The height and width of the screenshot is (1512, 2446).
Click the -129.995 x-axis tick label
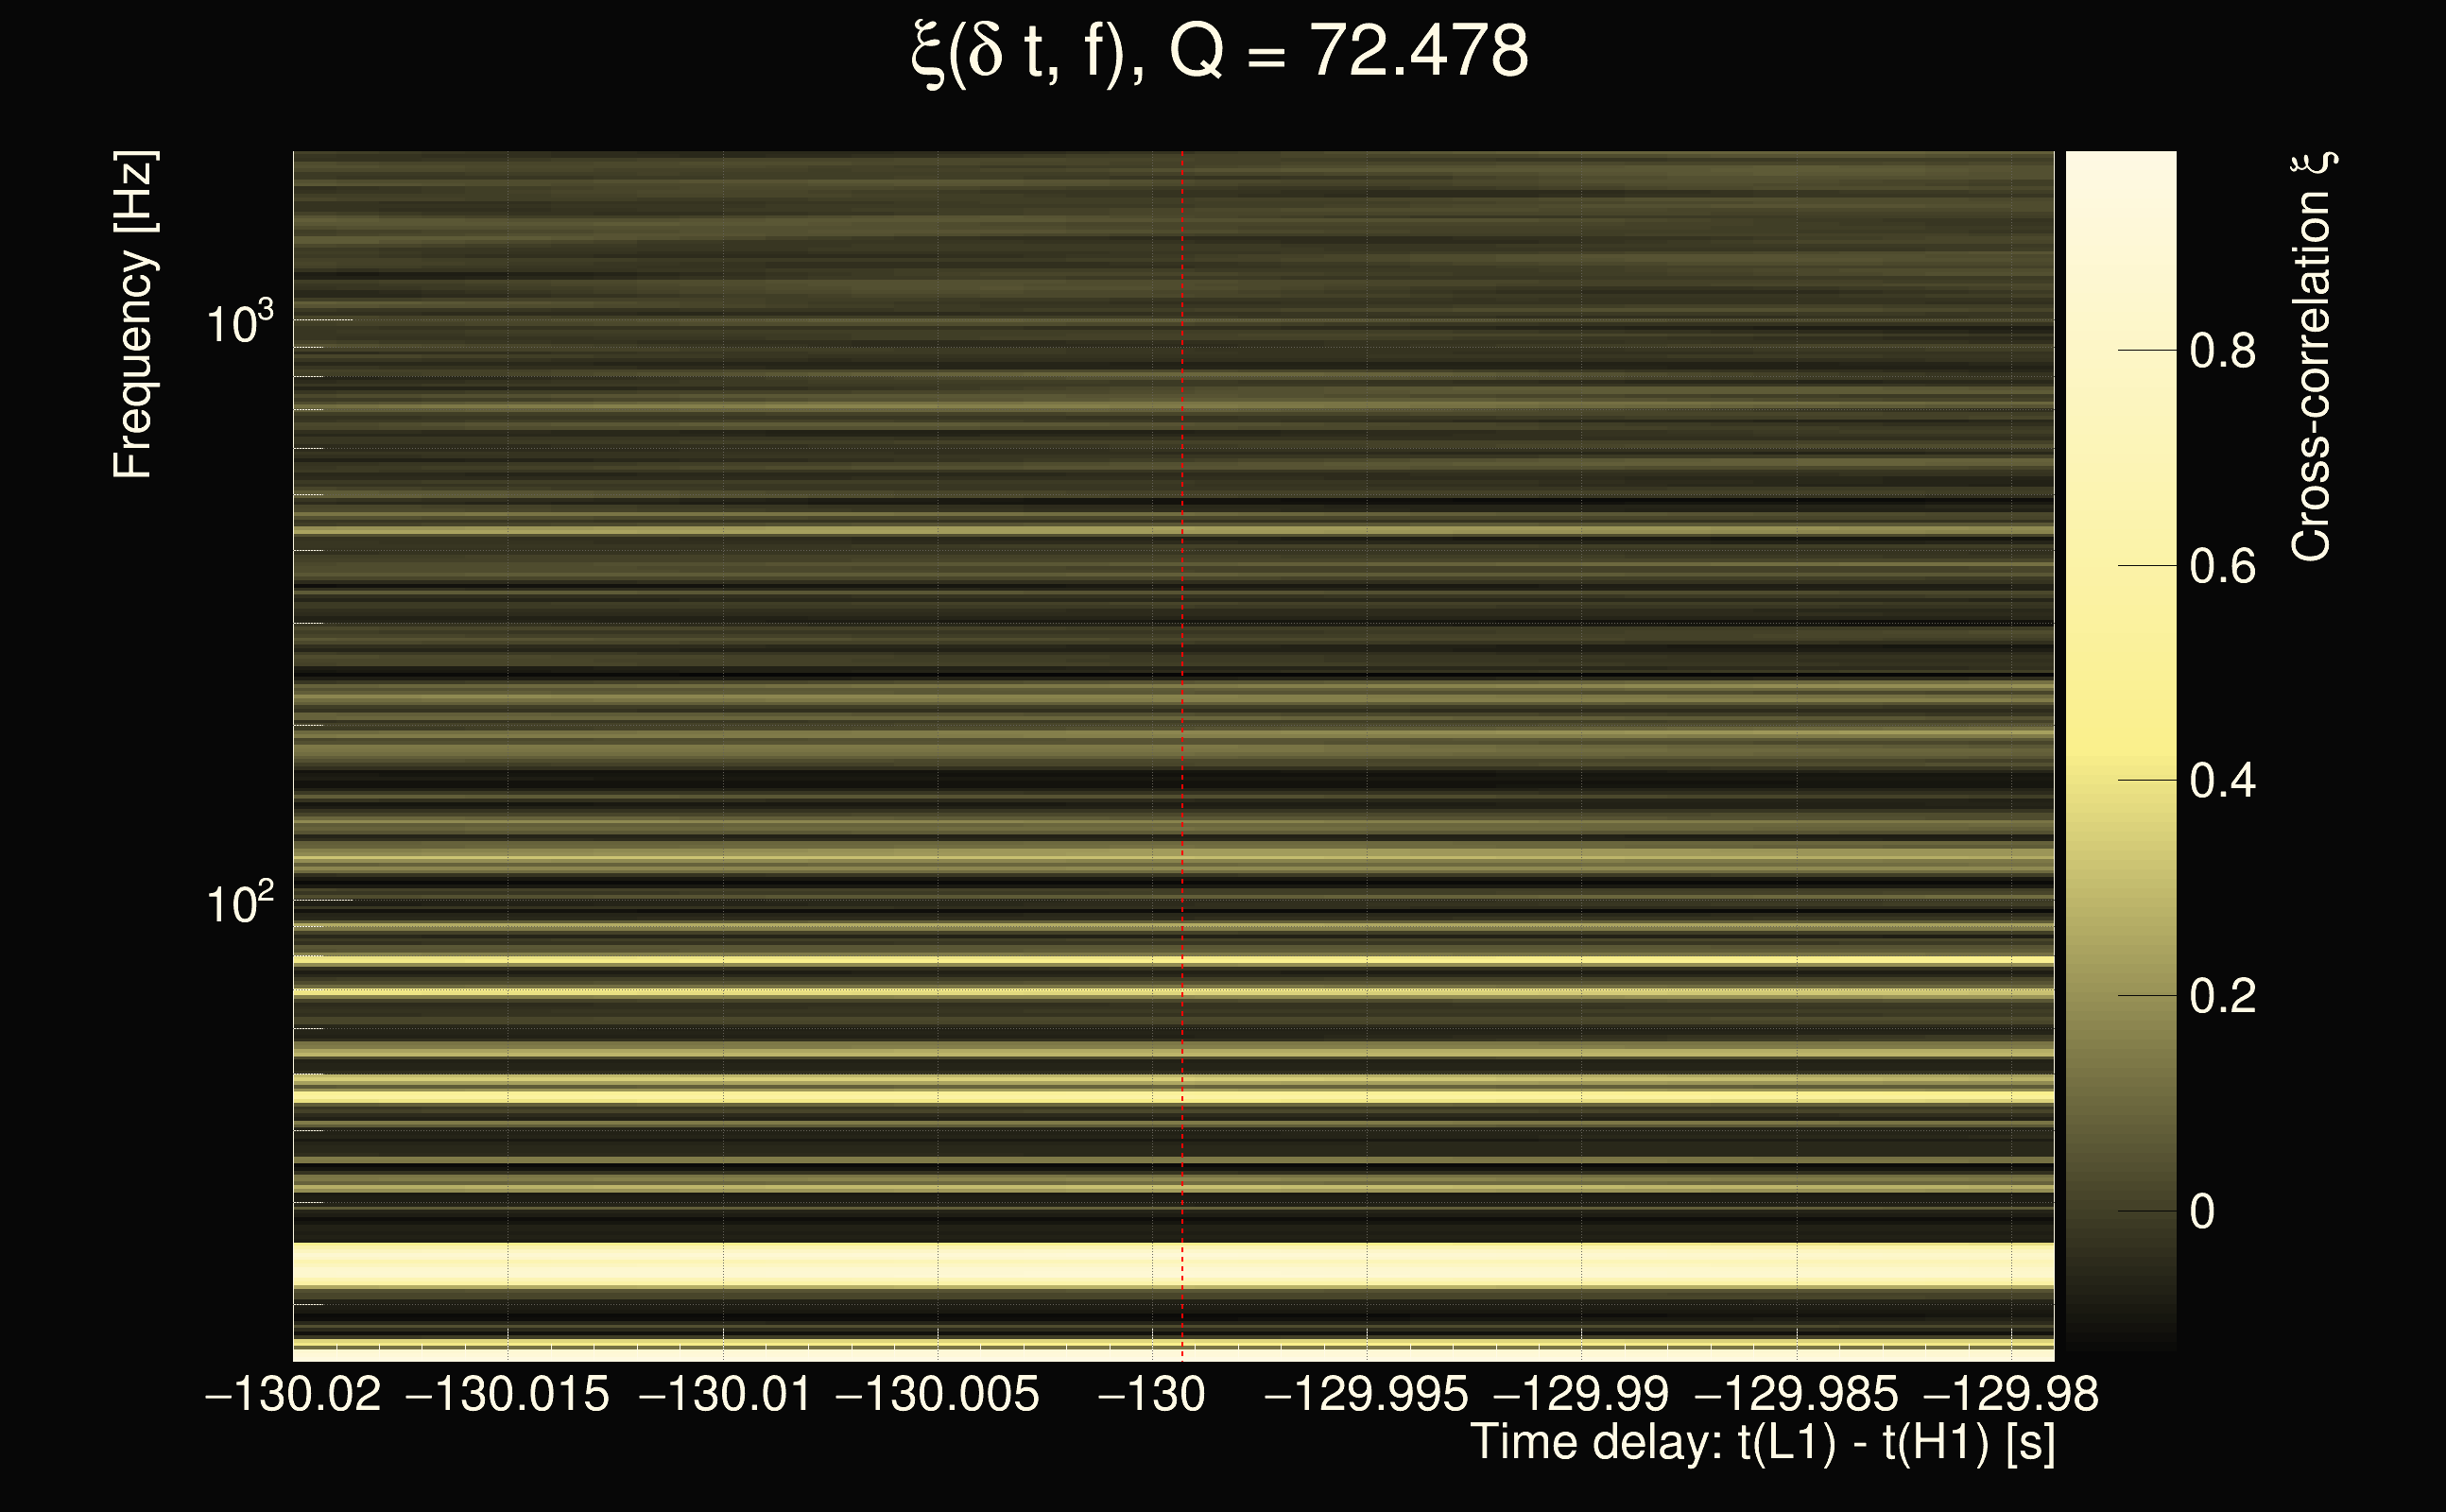[1366, 1394]
